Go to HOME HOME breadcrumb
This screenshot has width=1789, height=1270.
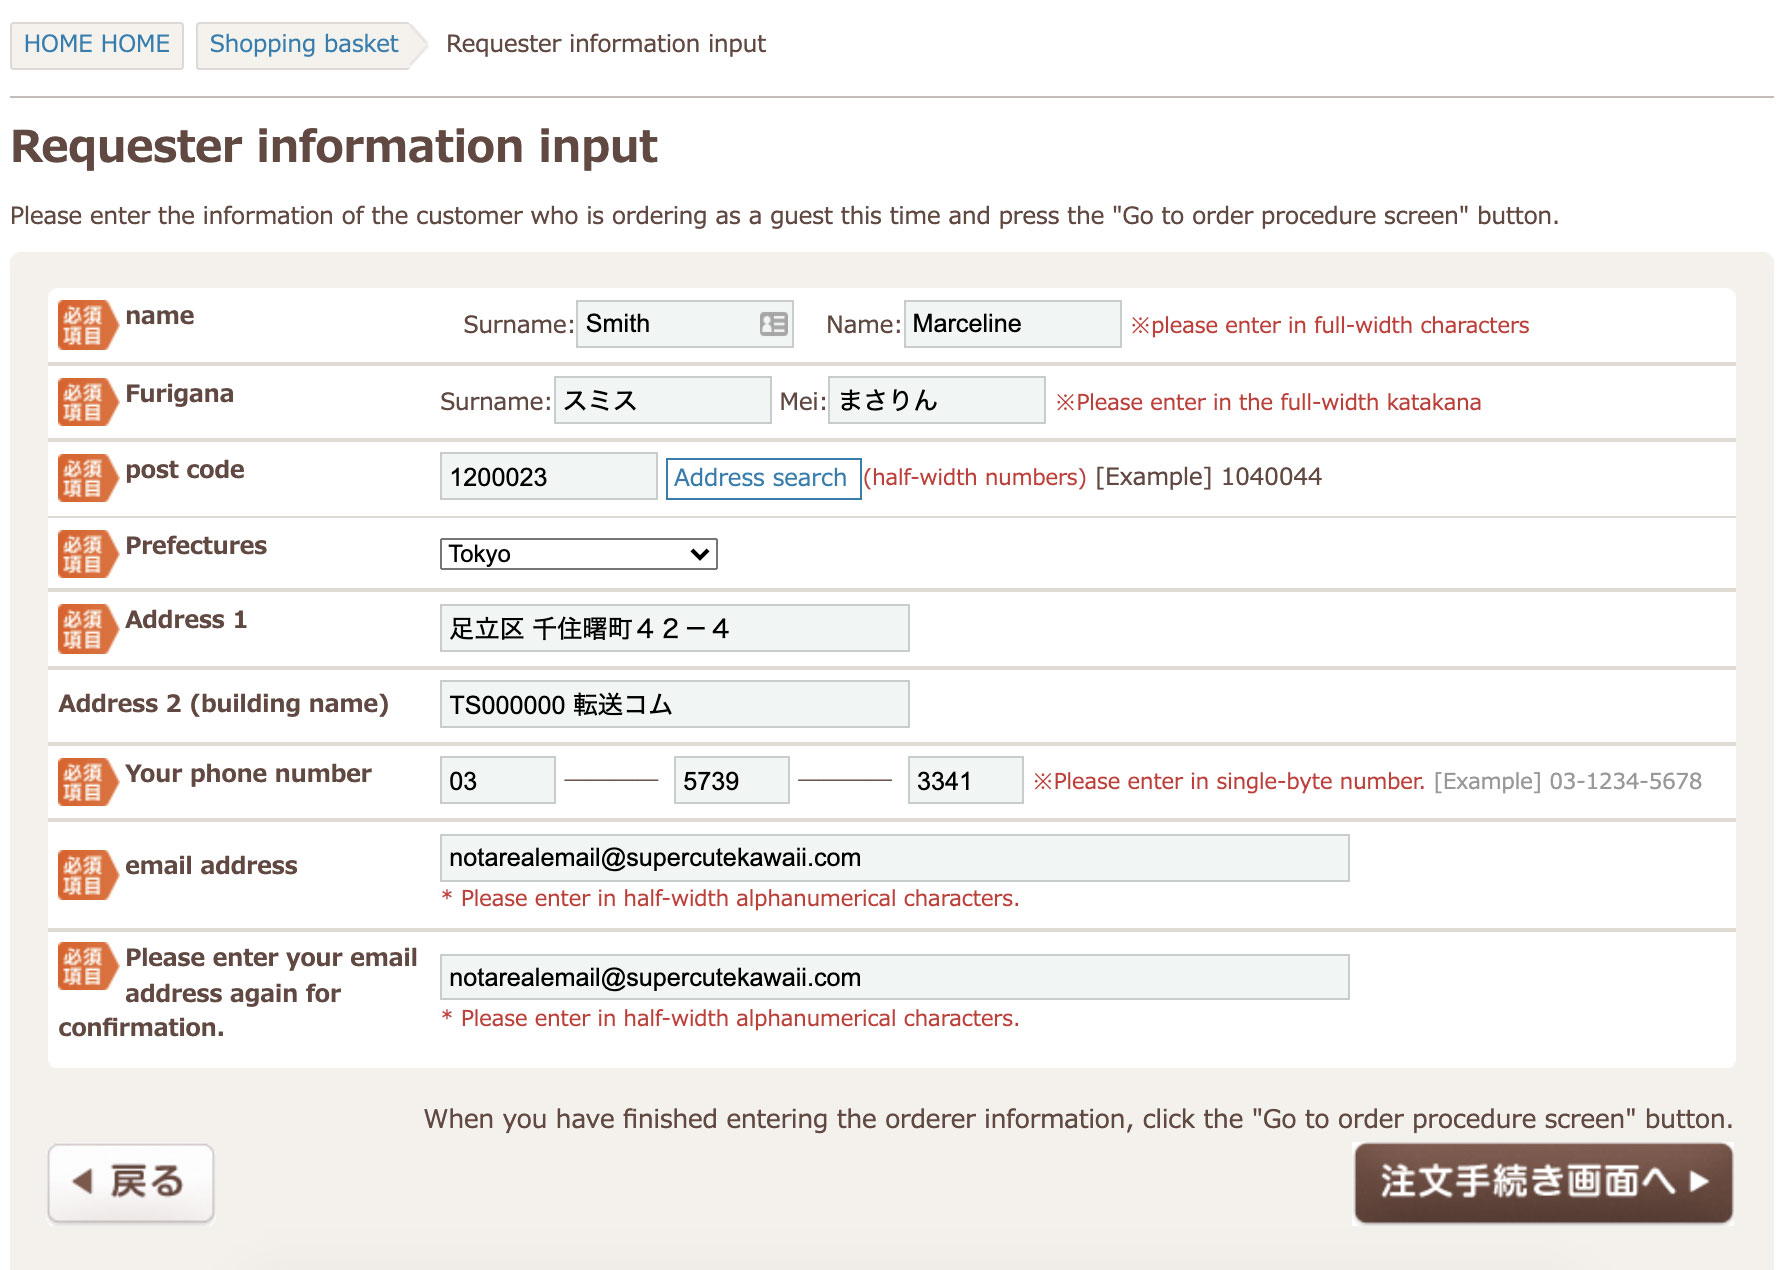point(97,45)
